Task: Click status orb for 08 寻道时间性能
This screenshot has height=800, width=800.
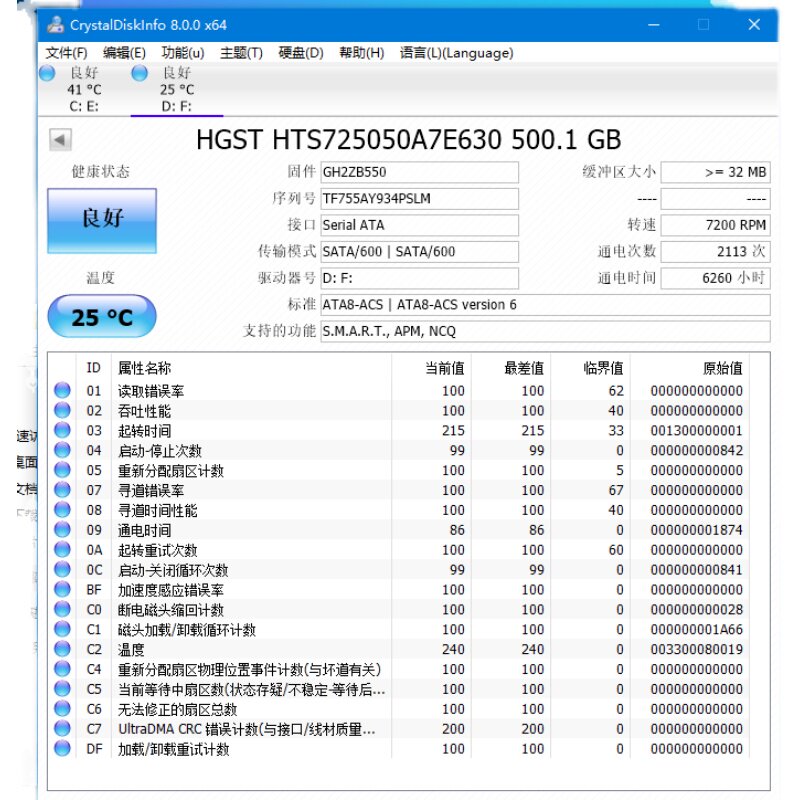Action: [62, 510]
